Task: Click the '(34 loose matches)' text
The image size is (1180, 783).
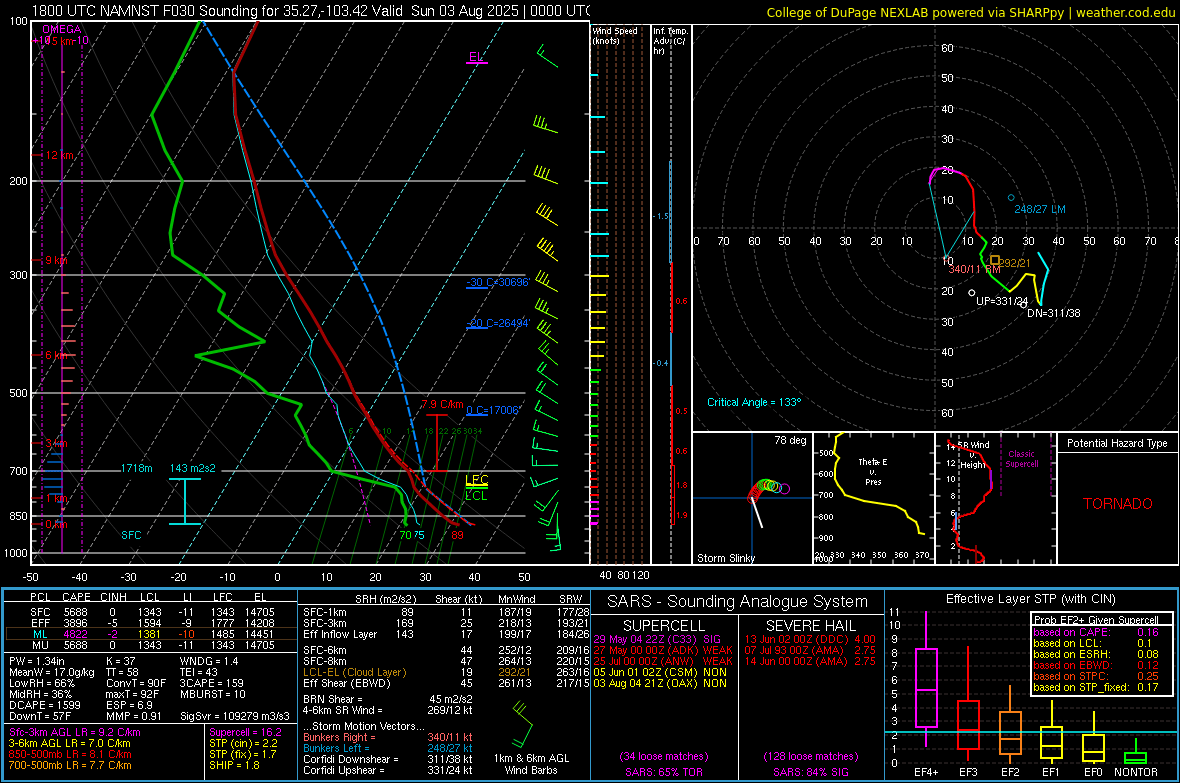Action: [664, 756]
